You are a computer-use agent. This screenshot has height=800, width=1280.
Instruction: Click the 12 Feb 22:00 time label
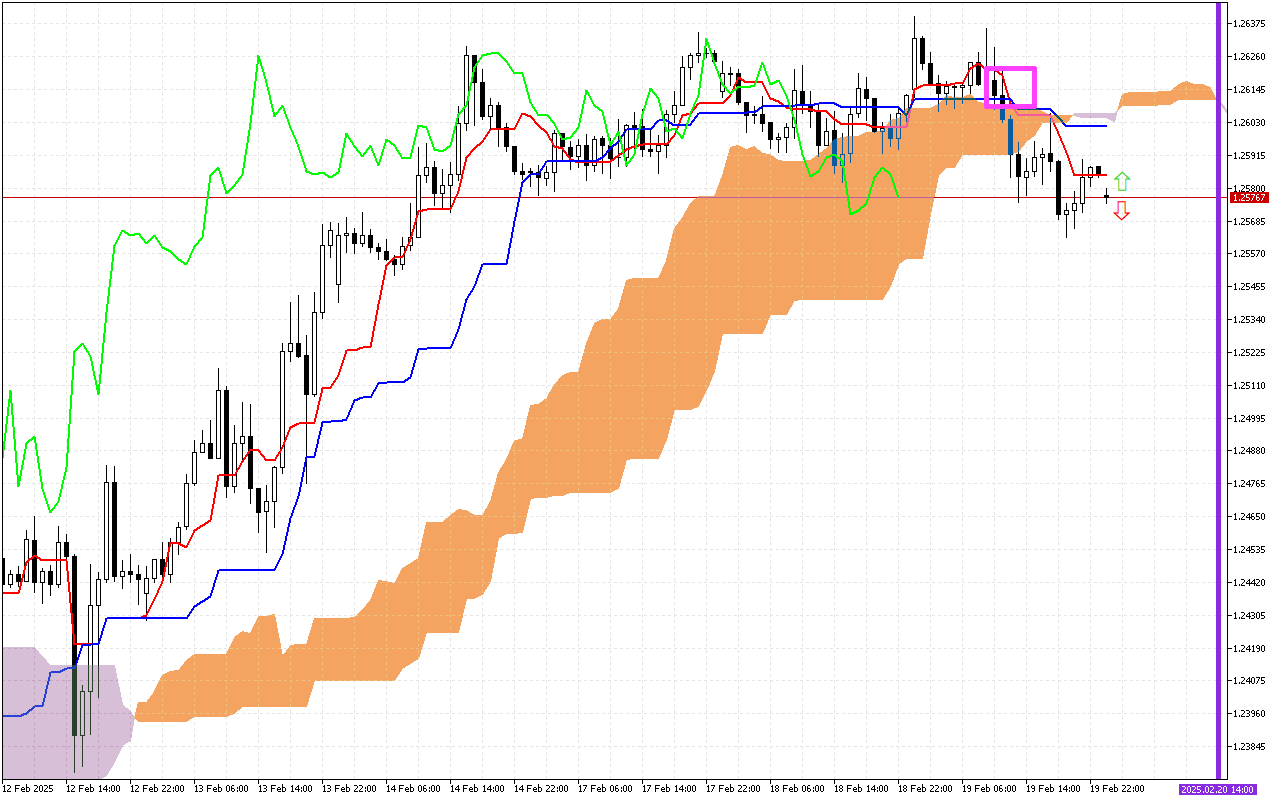pyautogui.click(x=157, y=789)
